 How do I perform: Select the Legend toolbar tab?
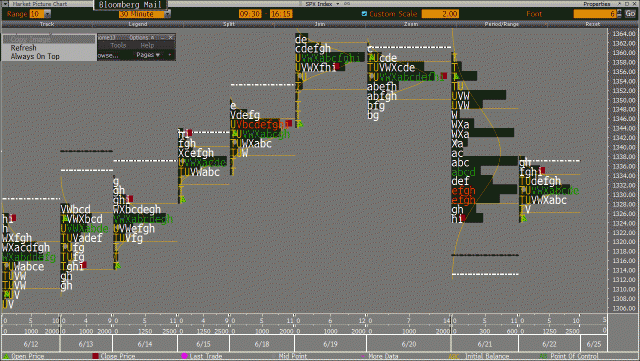click(138, 24)
